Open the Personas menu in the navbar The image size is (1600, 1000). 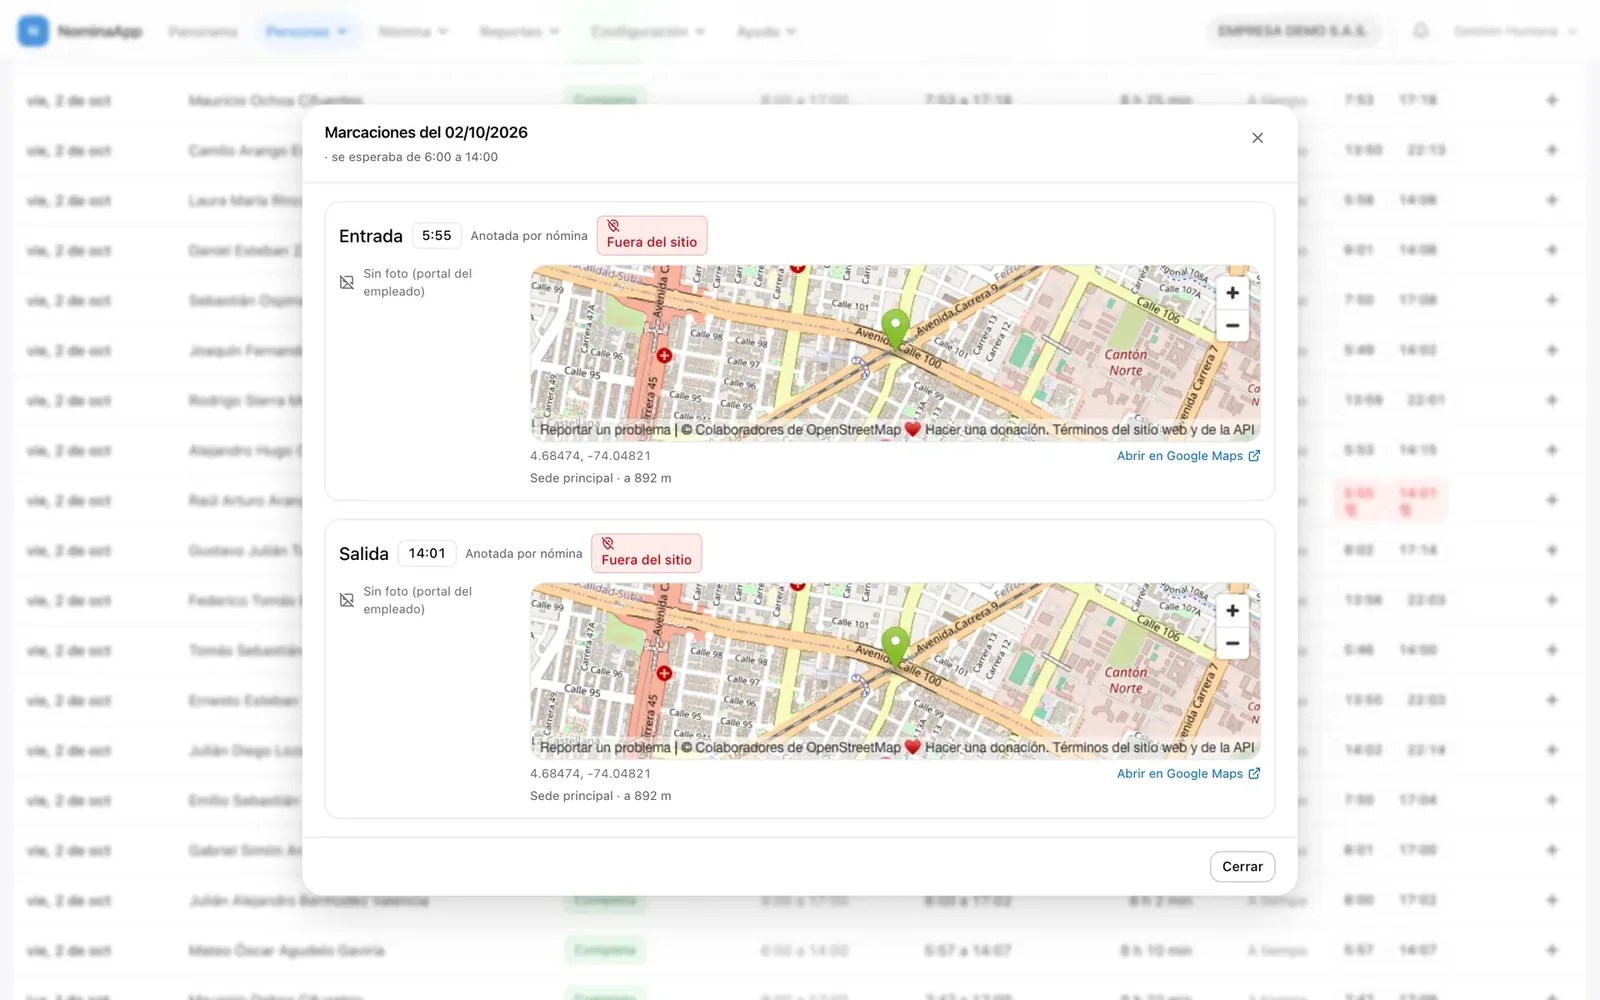(x=307, y=32)
